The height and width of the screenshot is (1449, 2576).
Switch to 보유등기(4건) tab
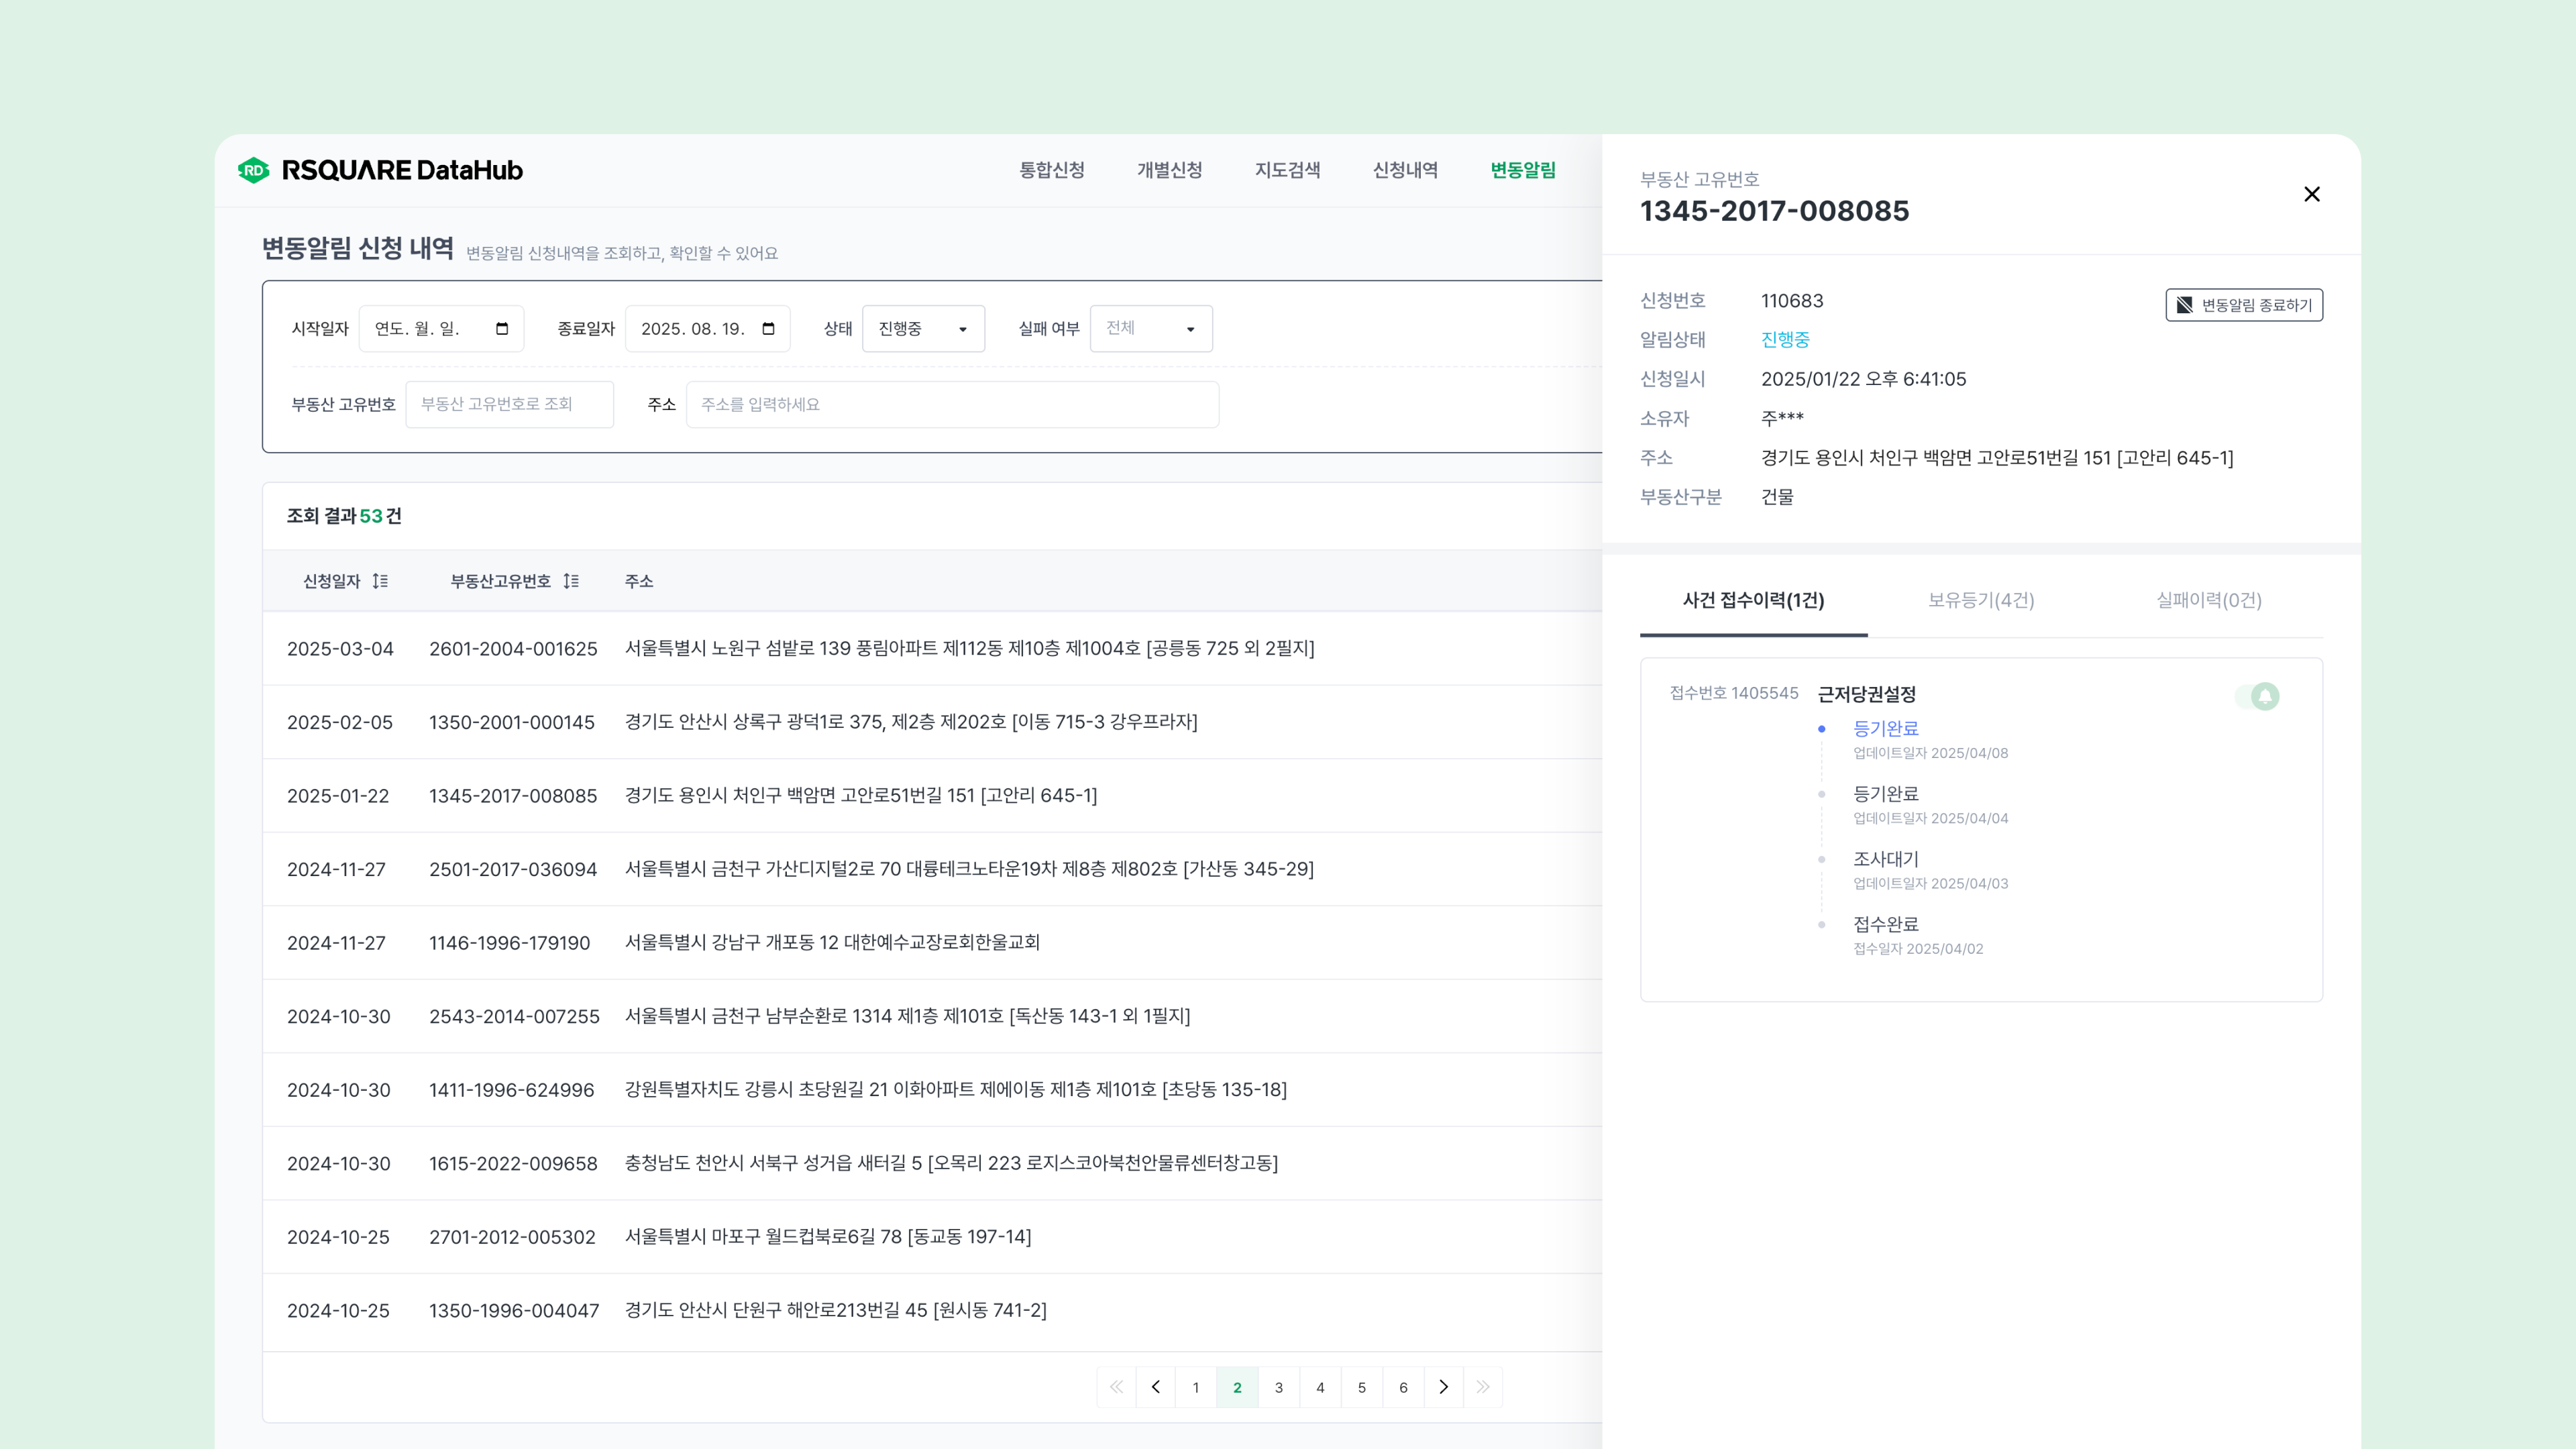[1981, 600]
